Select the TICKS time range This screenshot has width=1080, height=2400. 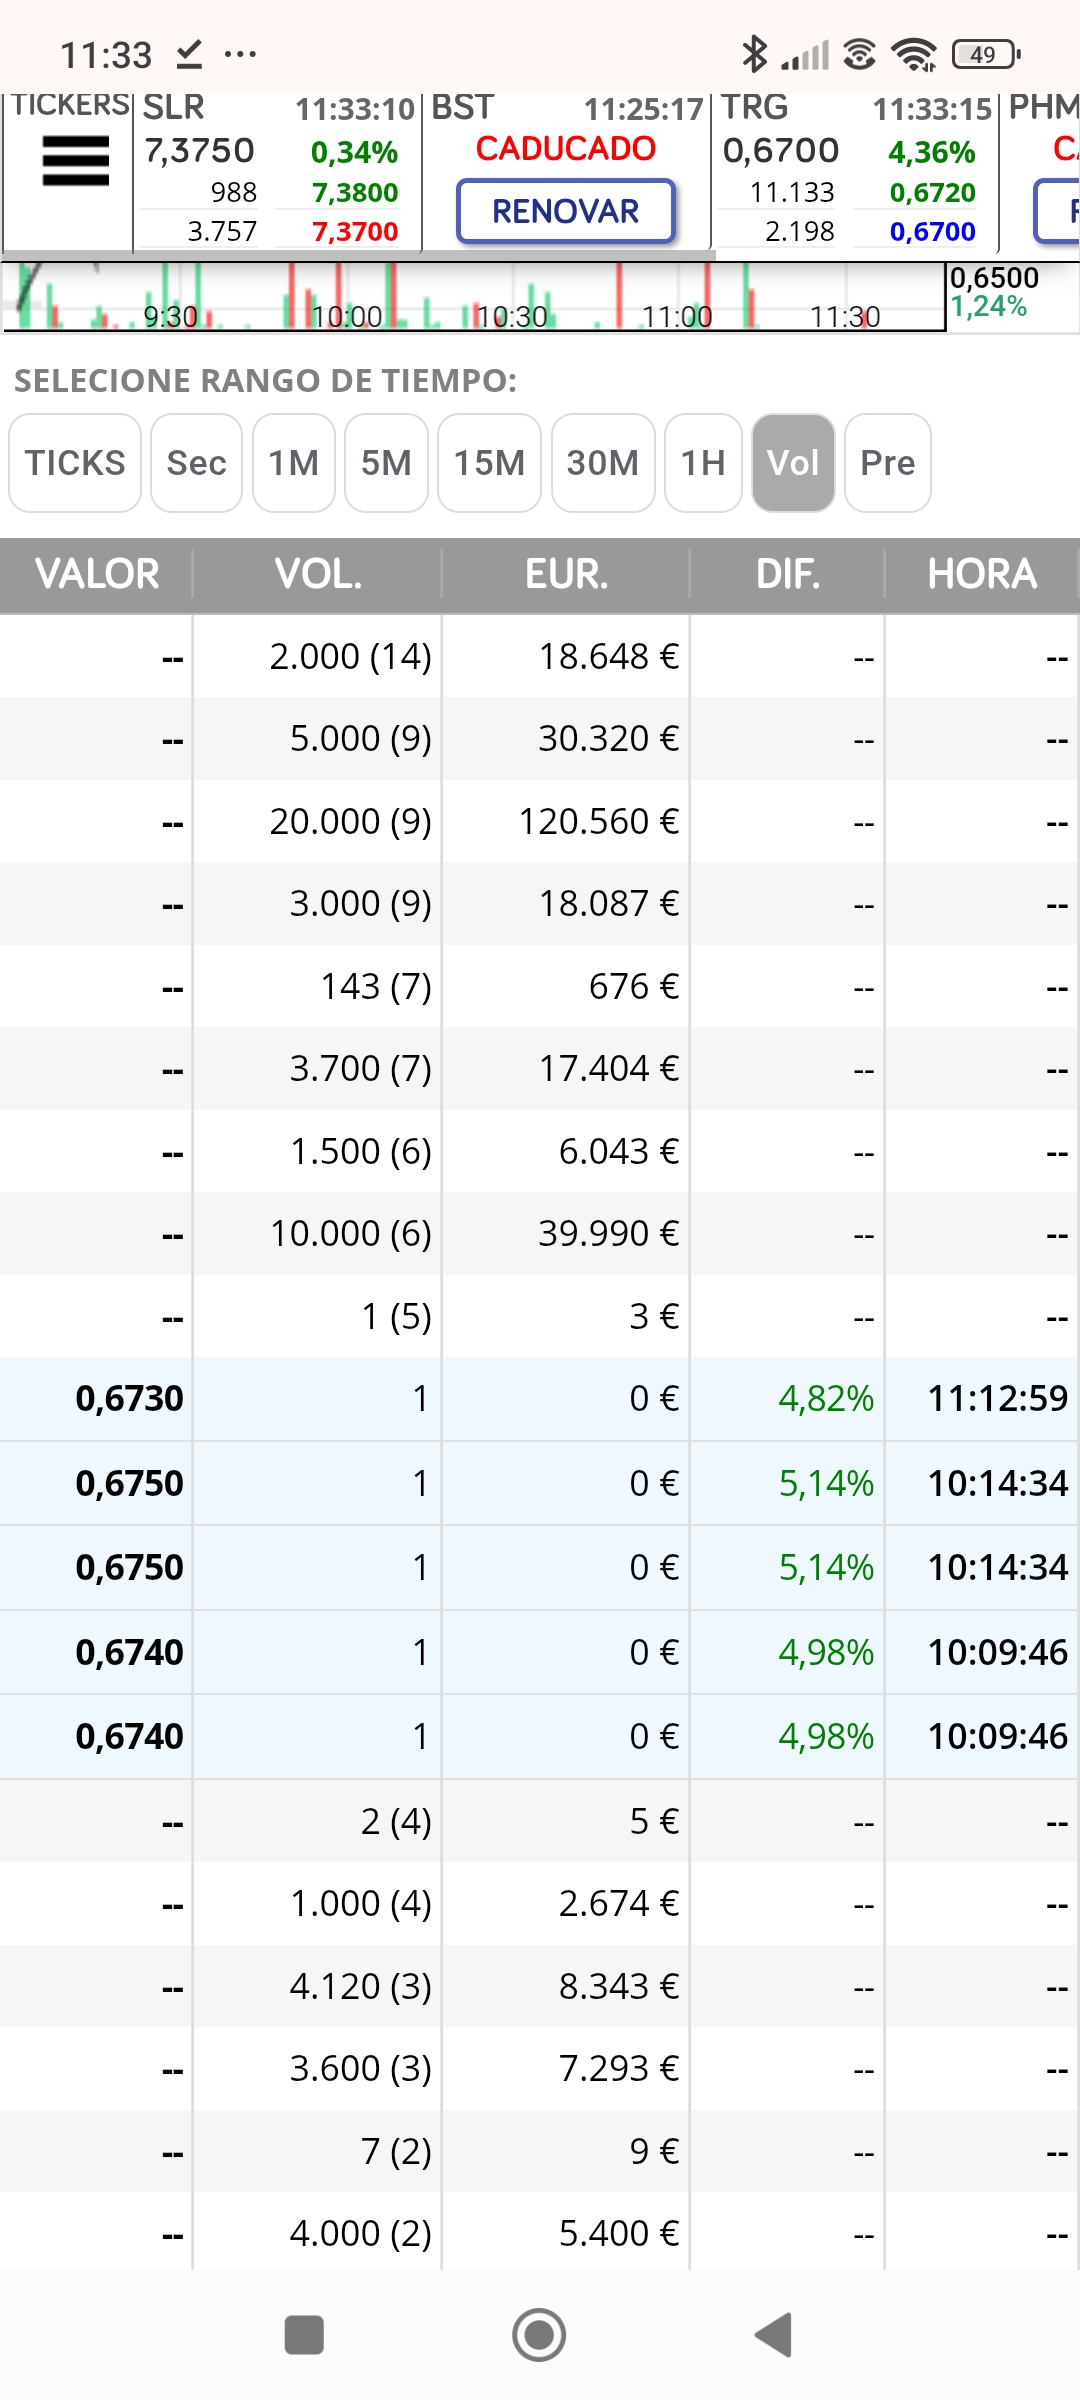(75, 463)
